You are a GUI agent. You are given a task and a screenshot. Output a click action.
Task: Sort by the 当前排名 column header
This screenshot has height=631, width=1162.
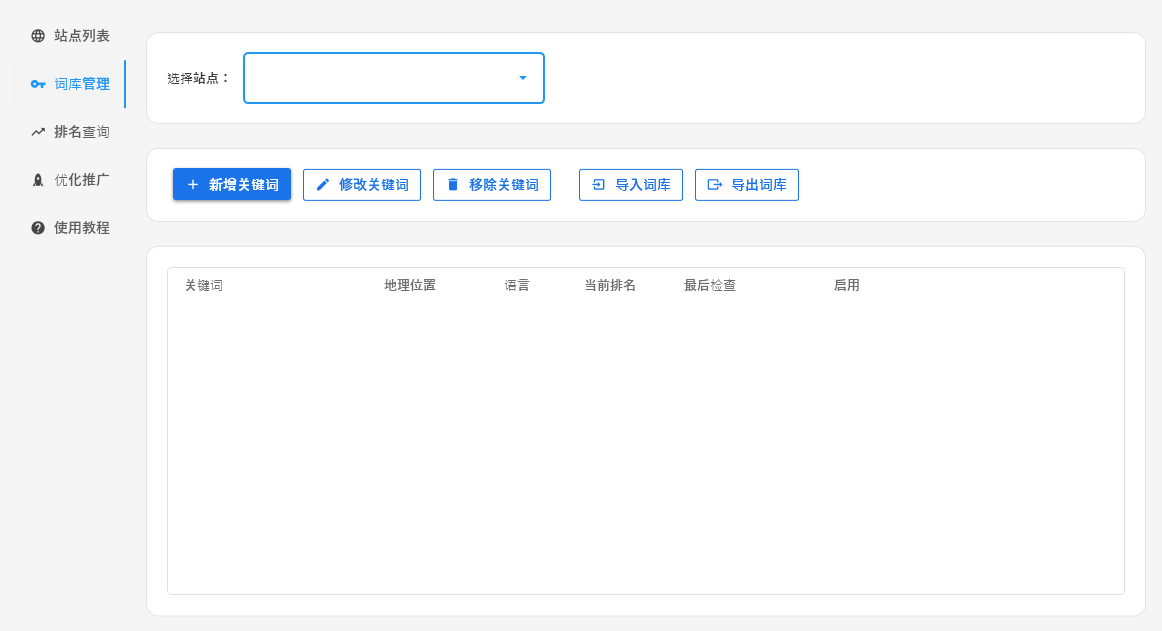pyautogui.click(x=610, y=286)
